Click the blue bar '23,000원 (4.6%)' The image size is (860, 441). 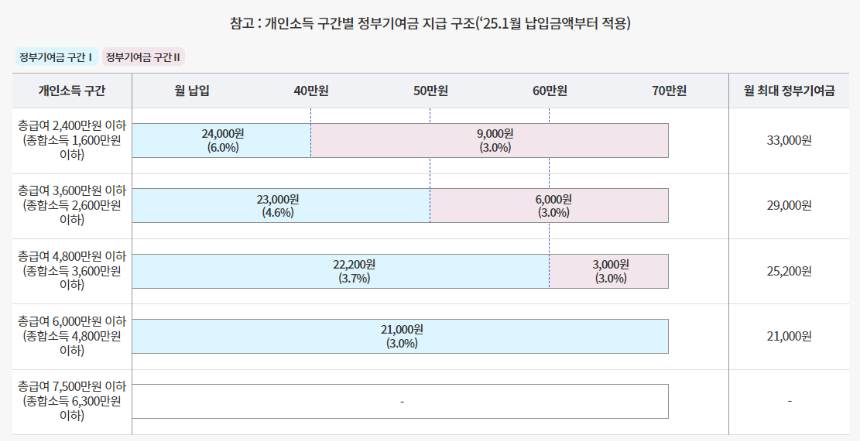281,206
